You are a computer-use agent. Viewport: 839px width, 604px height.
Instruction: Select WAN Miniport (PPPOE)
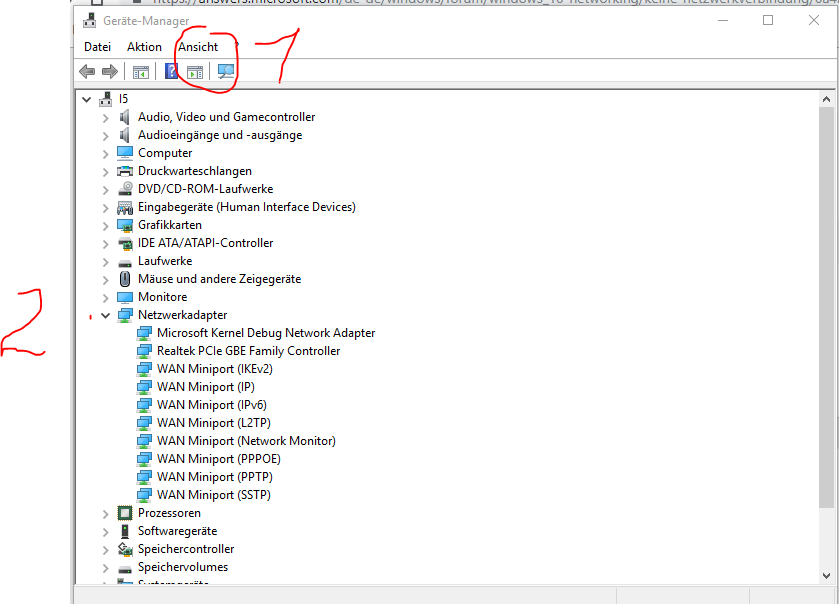[x=218, y=459]
